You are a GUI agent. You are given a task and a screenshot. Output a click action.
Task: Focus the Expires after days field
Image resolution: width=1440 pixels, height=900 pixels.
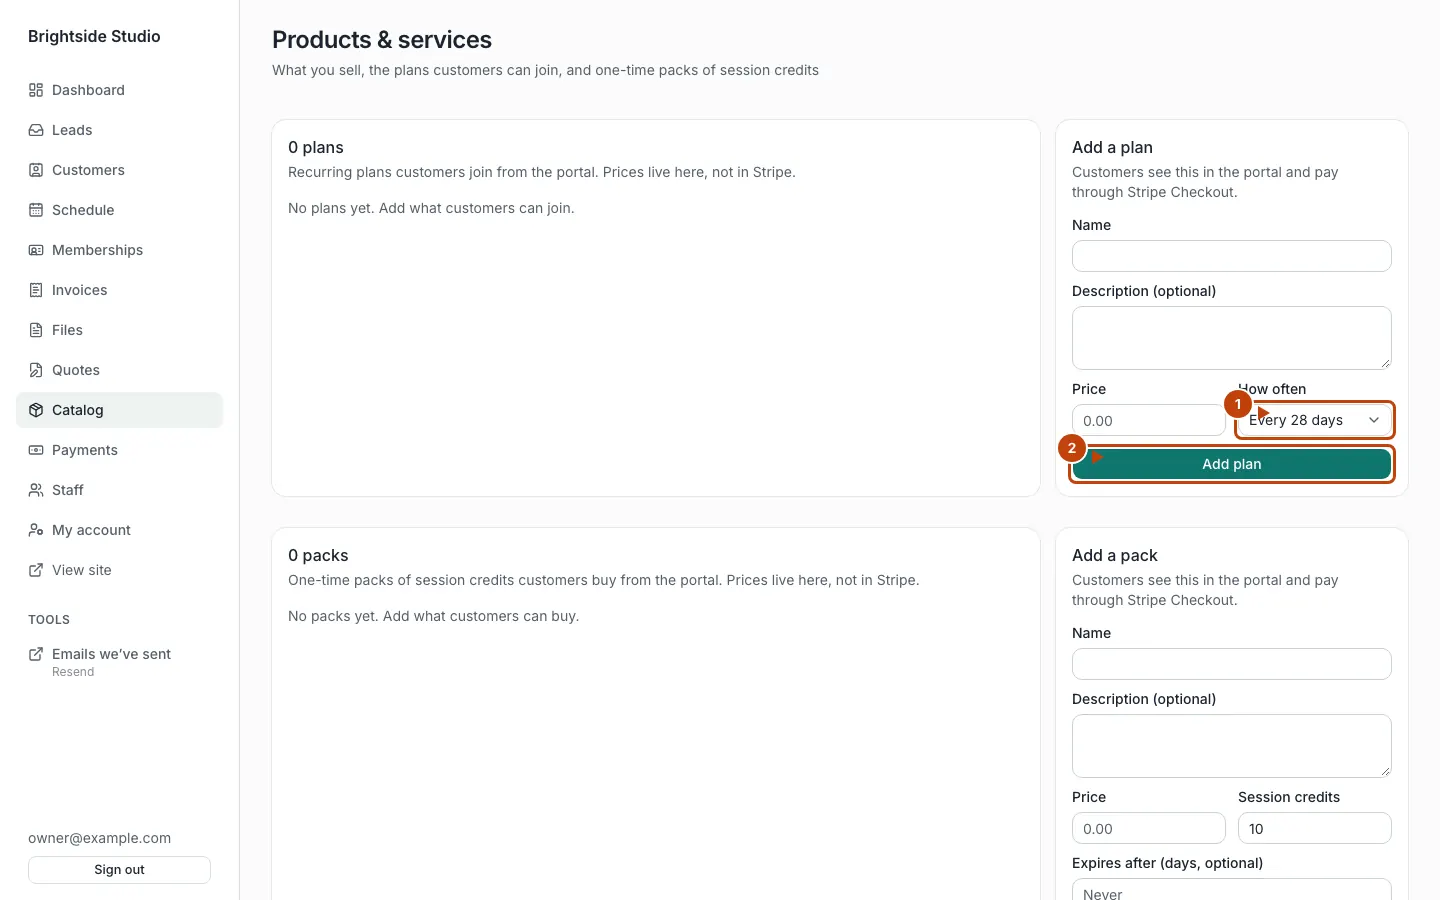[1232, 890]
